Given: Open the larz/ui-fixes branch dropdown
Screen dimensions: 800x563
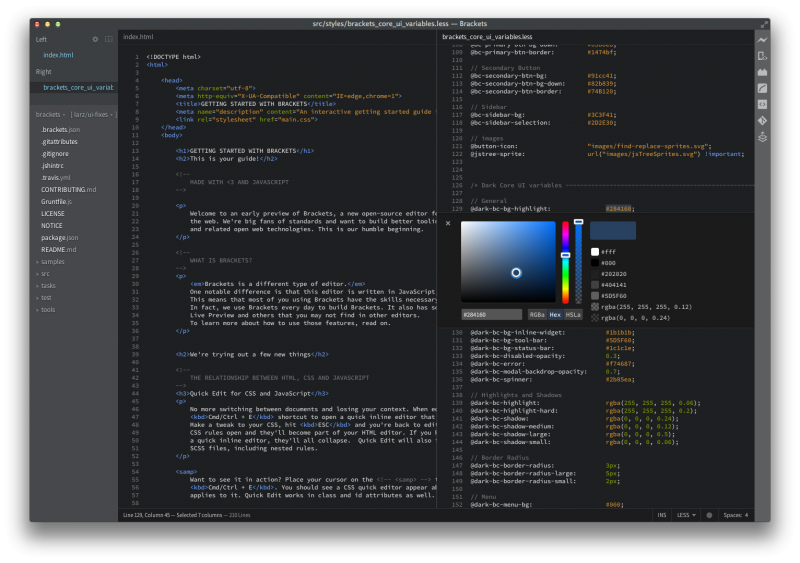Looking at the screenshot, I should pos(93,114).
